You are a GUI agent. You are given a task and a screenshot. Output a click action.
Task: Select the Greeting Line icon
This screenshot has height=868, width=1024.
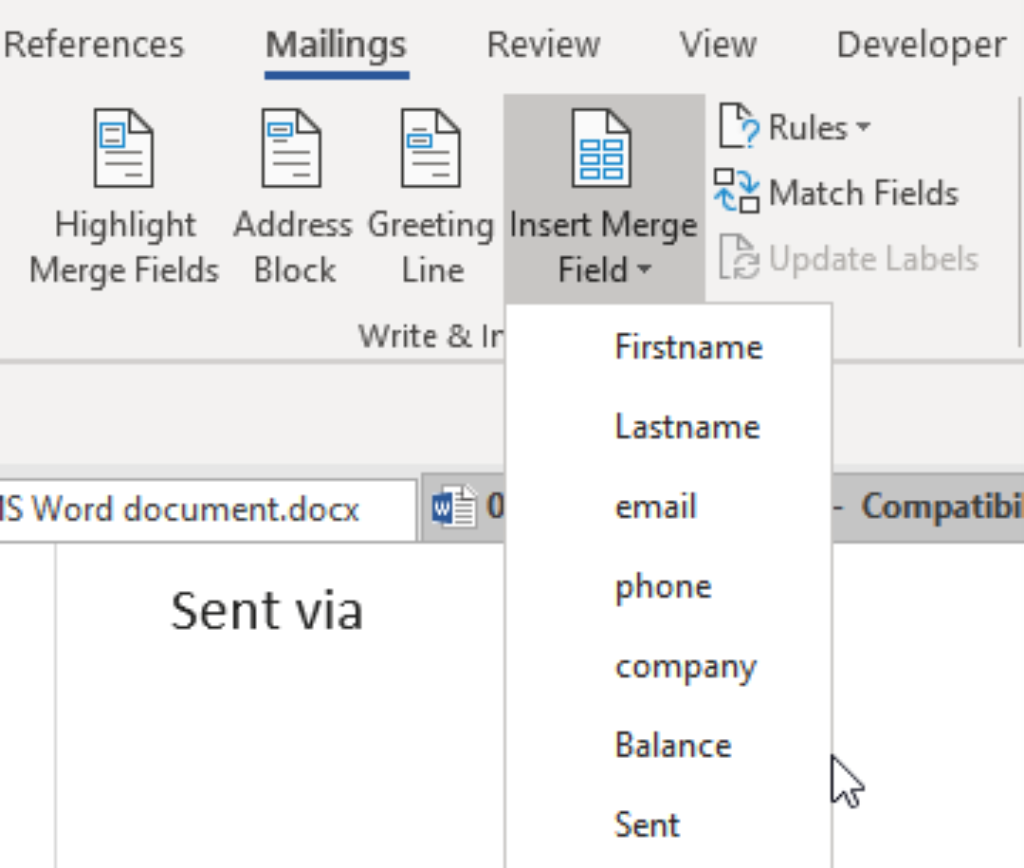click(x=428, y=150)
